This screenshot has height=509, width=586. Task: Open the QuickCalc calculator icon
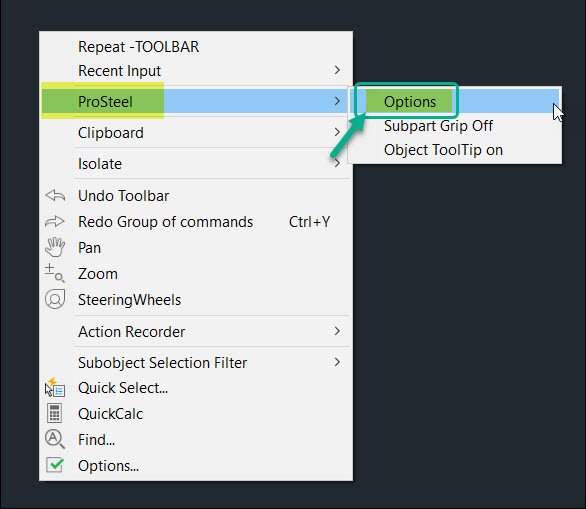pyautogui.click(x=55, y=413)
